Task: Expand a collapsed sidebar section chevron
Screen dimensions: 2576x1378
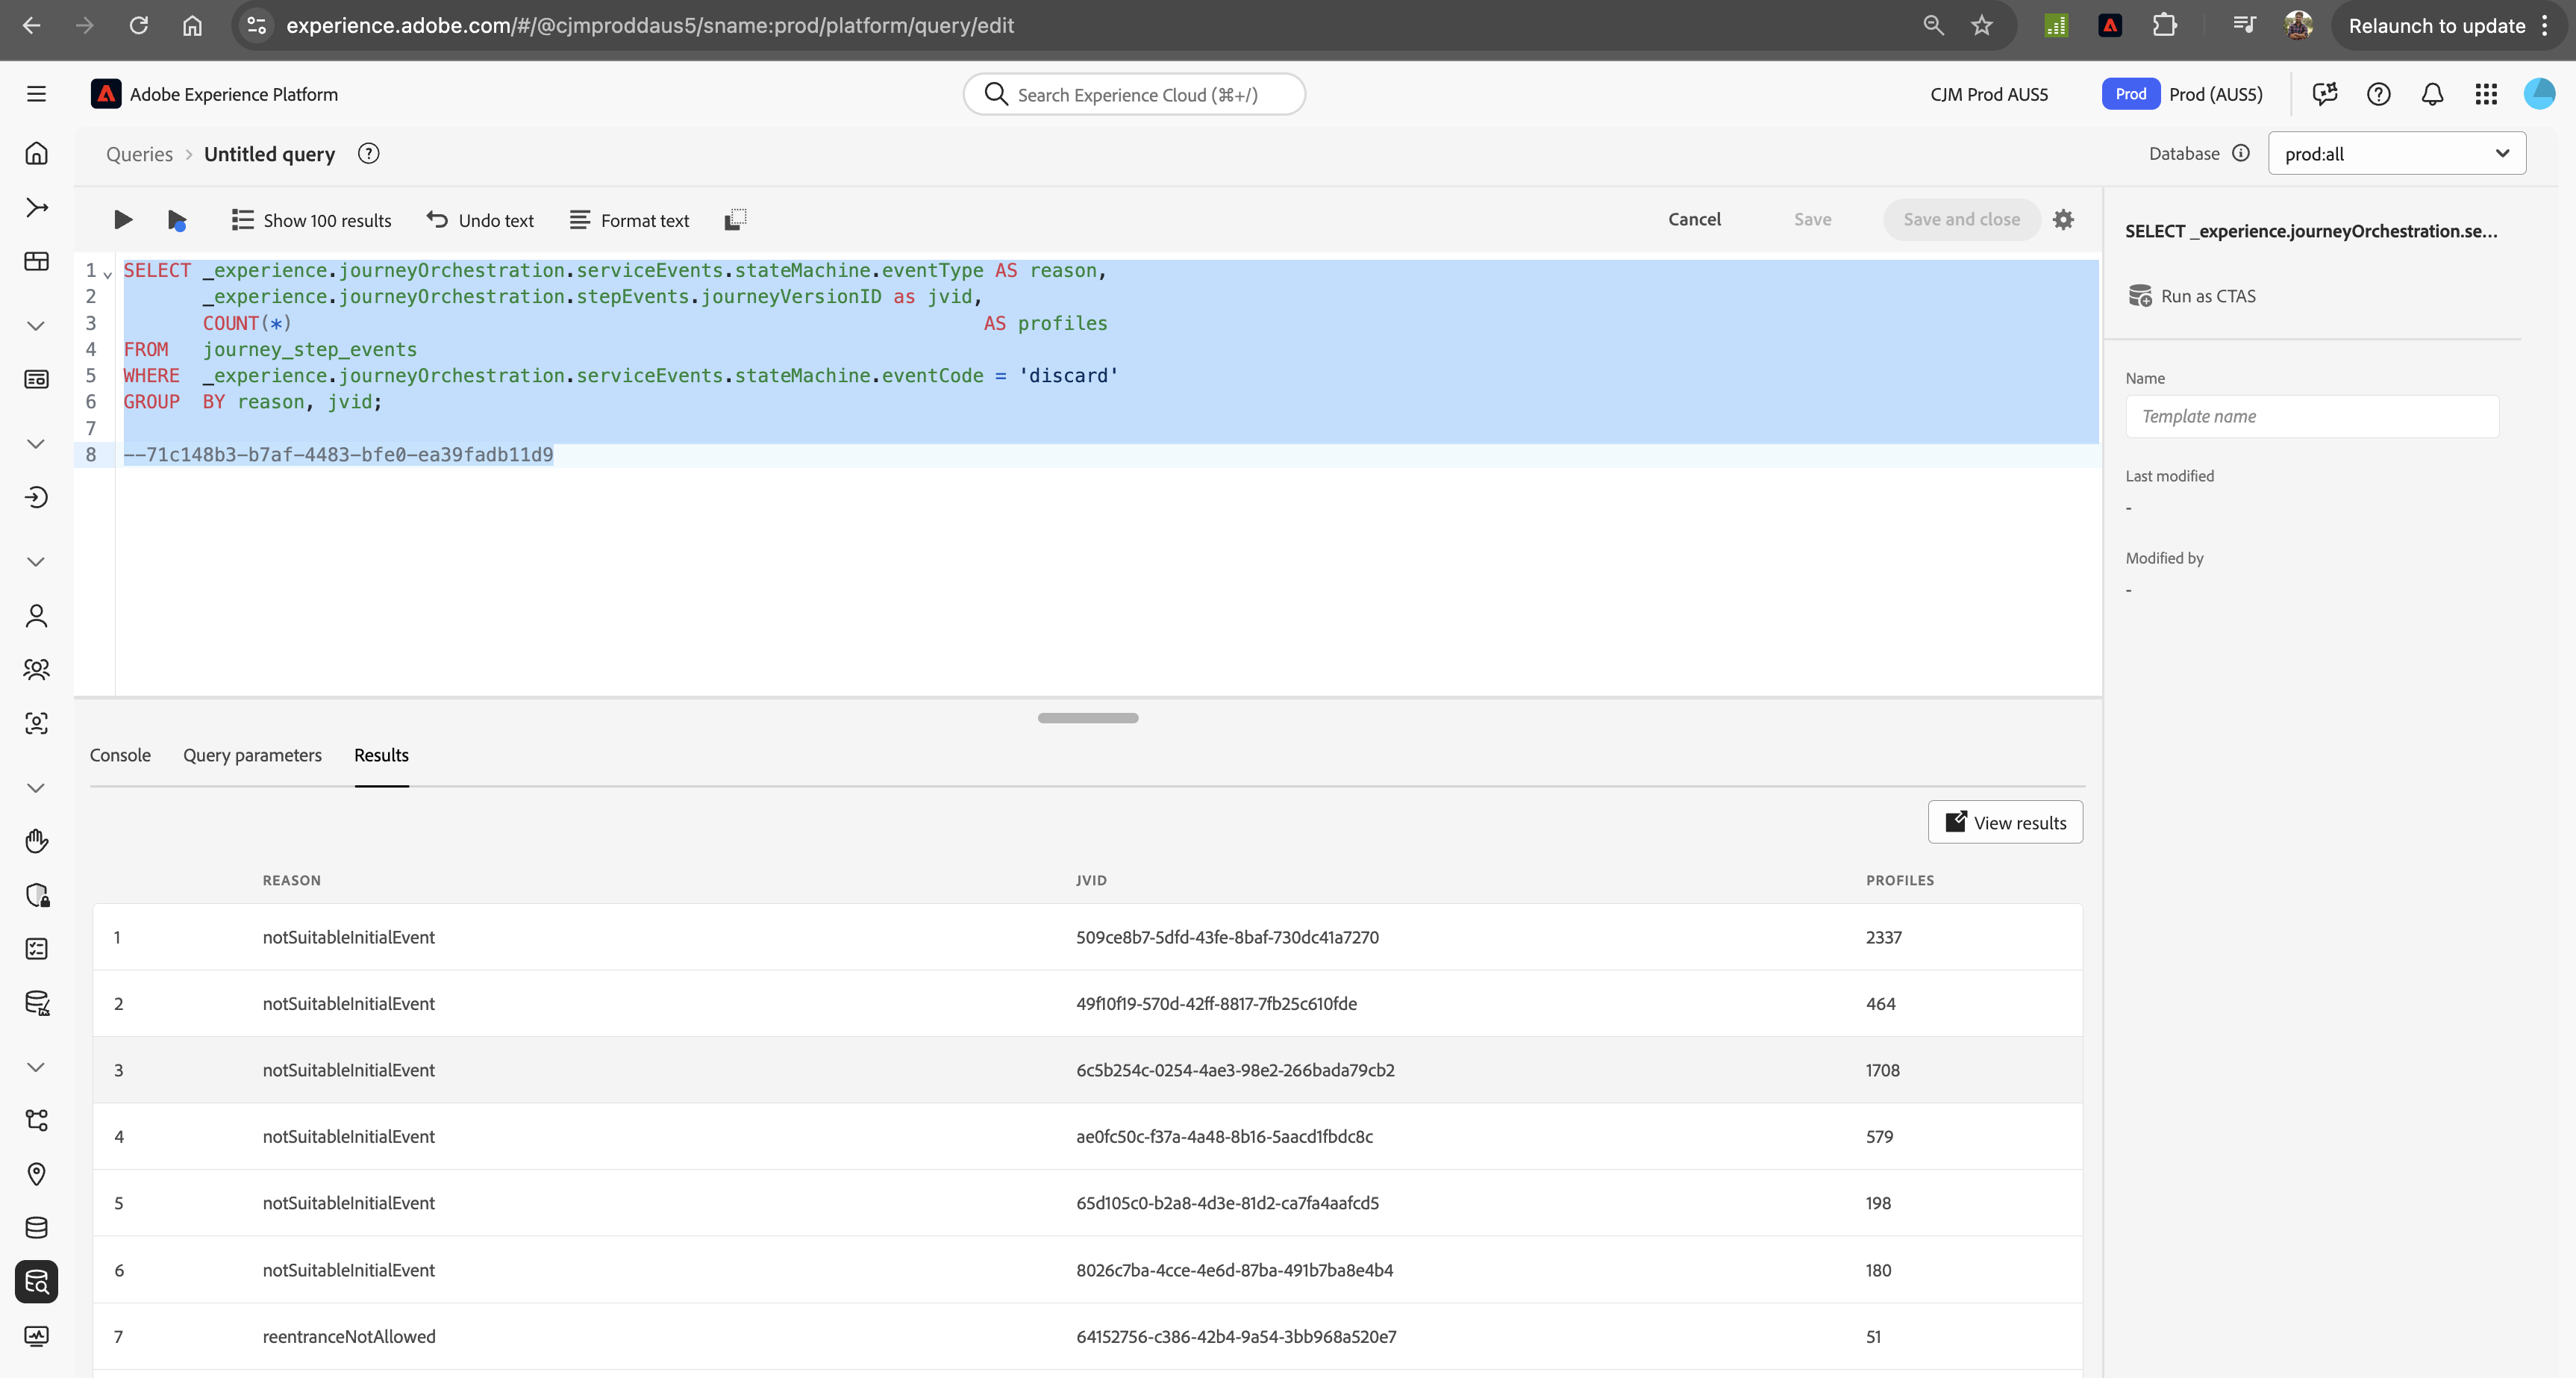Action: point(36,325)
